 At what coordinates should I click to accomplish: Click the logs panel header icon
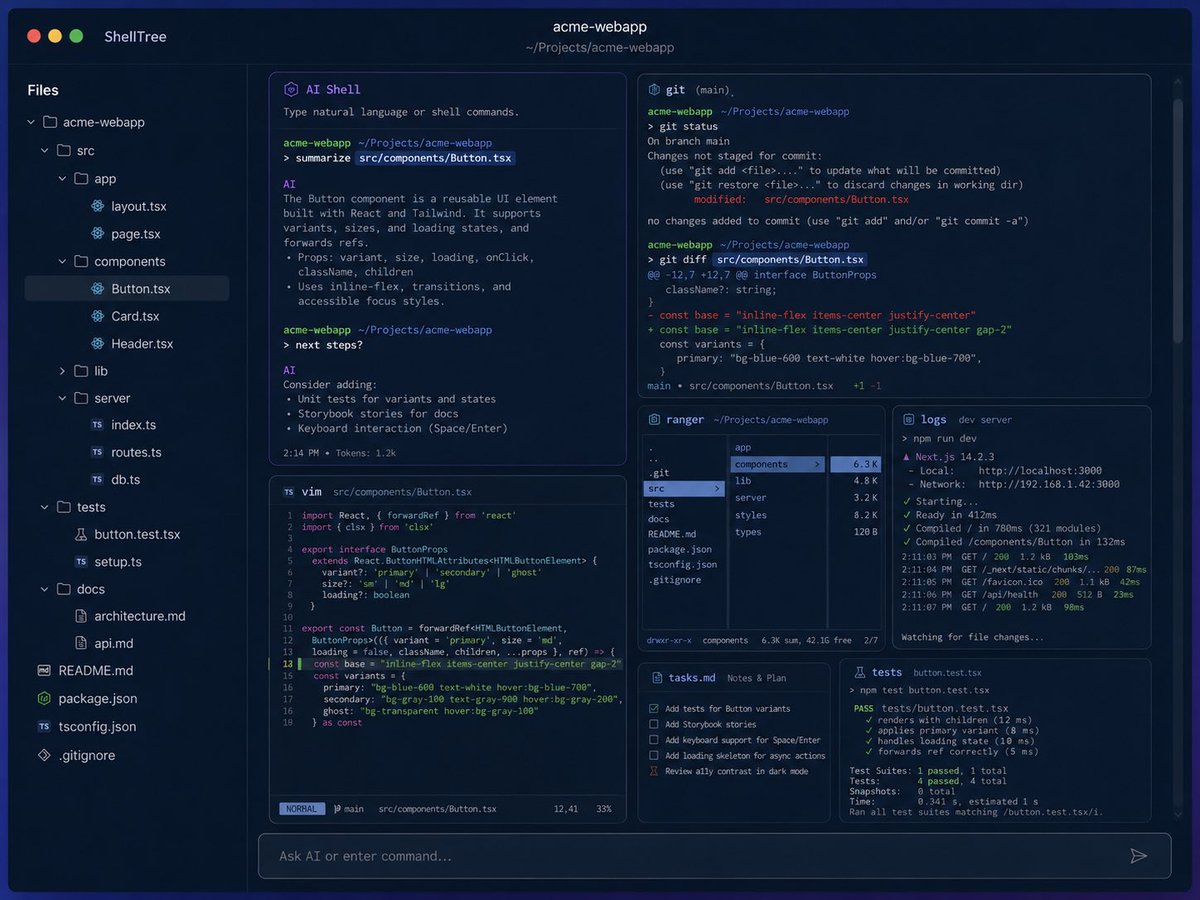[909, 420]
